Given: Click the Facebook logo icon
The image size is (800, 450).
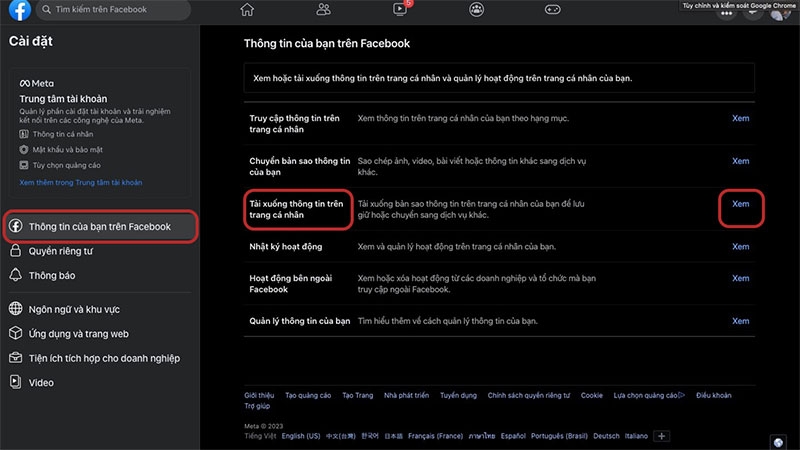Looking at the screenshot, I should pyautogui.click(x=19, y=9).
